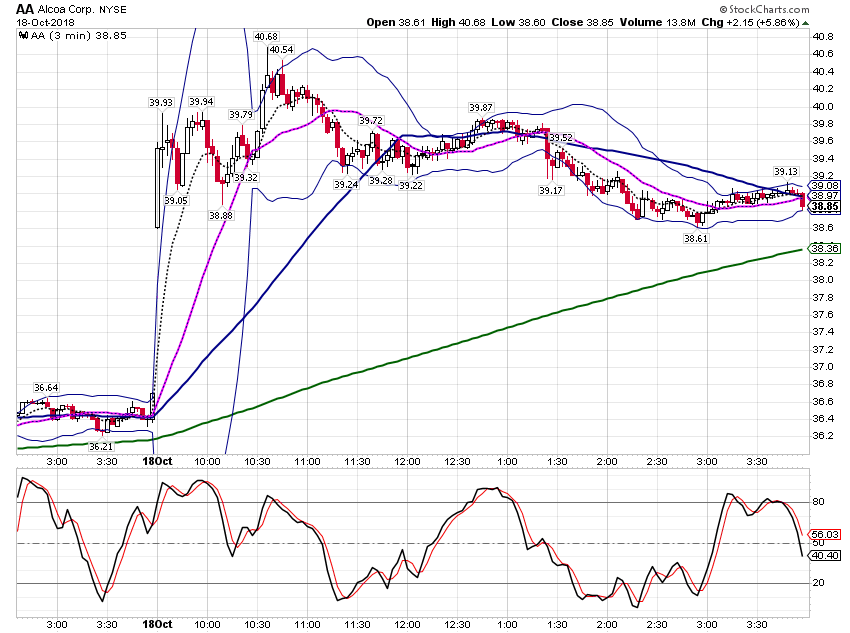Select the Chg +2.15 (+5.86%) value
The height and width of the screenshot is (633, 850).
(750, 22)
